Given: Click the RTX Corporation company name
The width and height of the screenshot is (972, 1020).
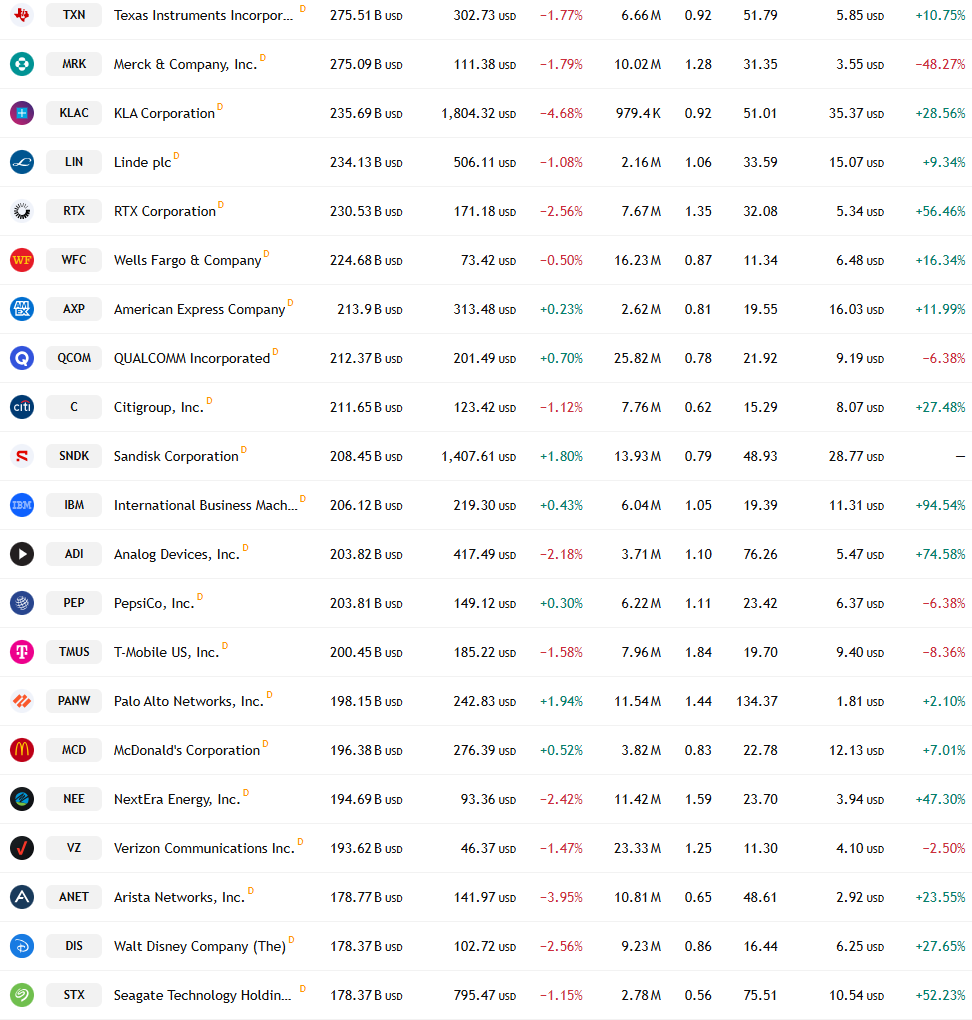Looking at the screenshot, I should [x=165, y=211].
